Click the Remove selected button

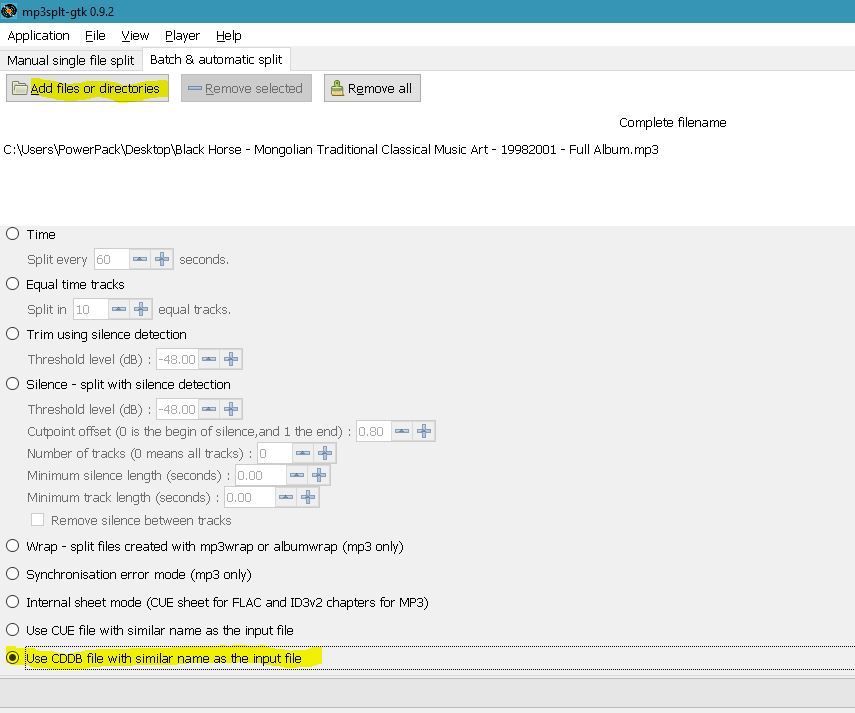tap(246, 88)
